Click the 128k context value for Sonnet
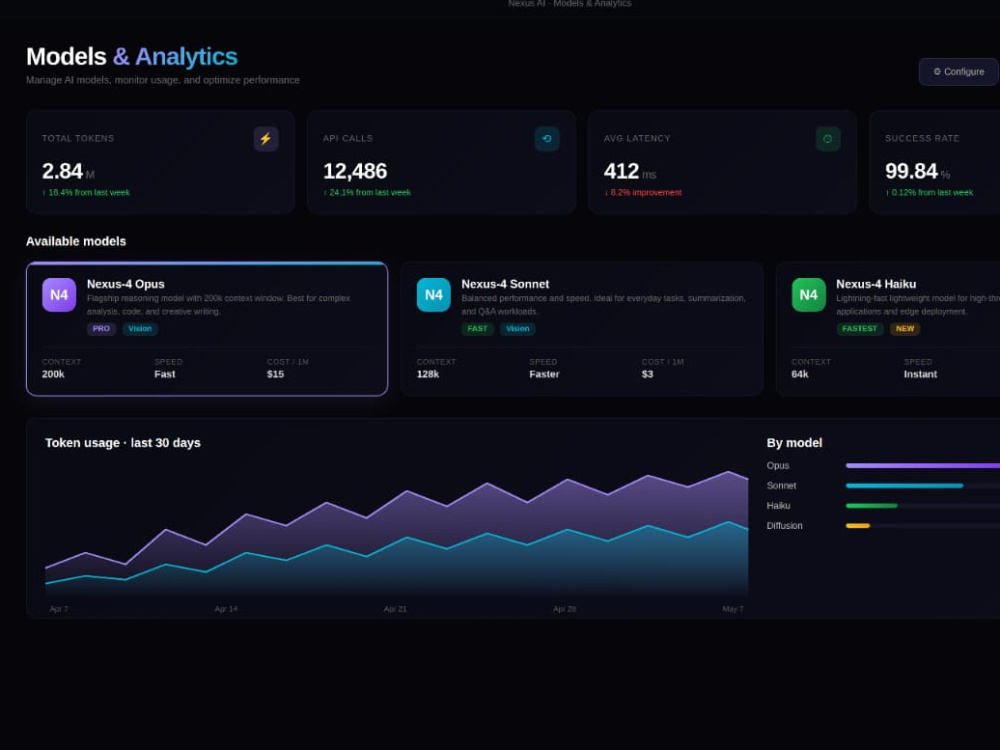 pyautogui.click(x=428, y=374)
